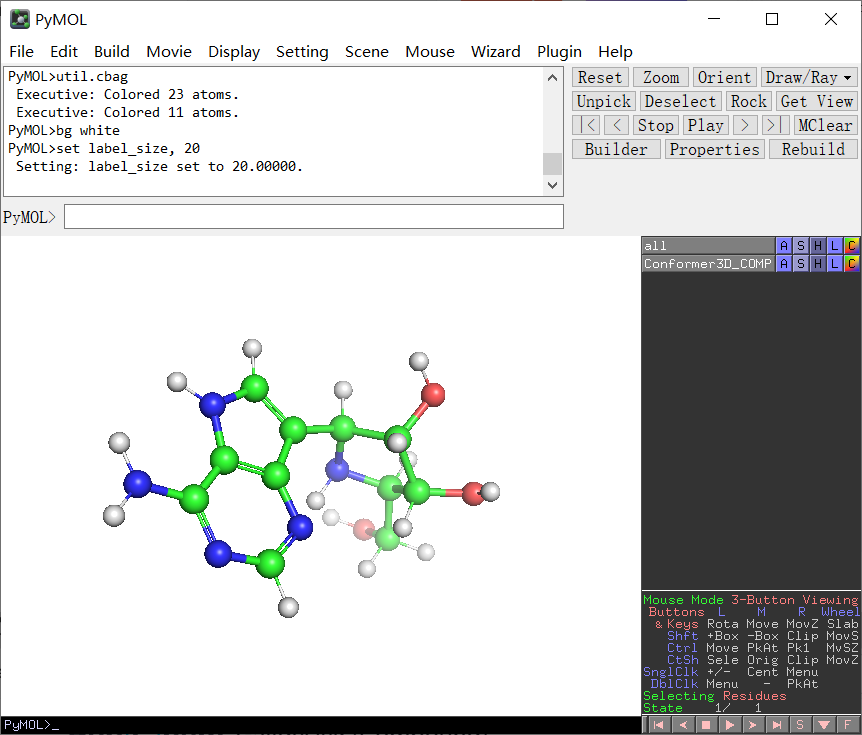Screen dimensions: 862x735
Task: Click the Reset button
Action: (600, 78)
